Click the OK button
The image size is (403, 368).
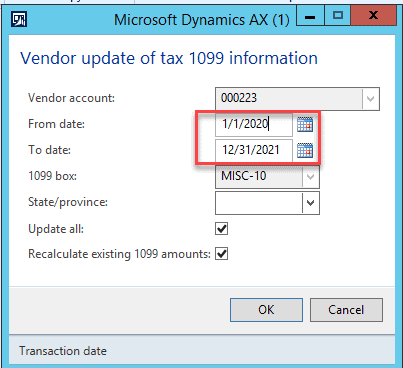click(266, 310)
